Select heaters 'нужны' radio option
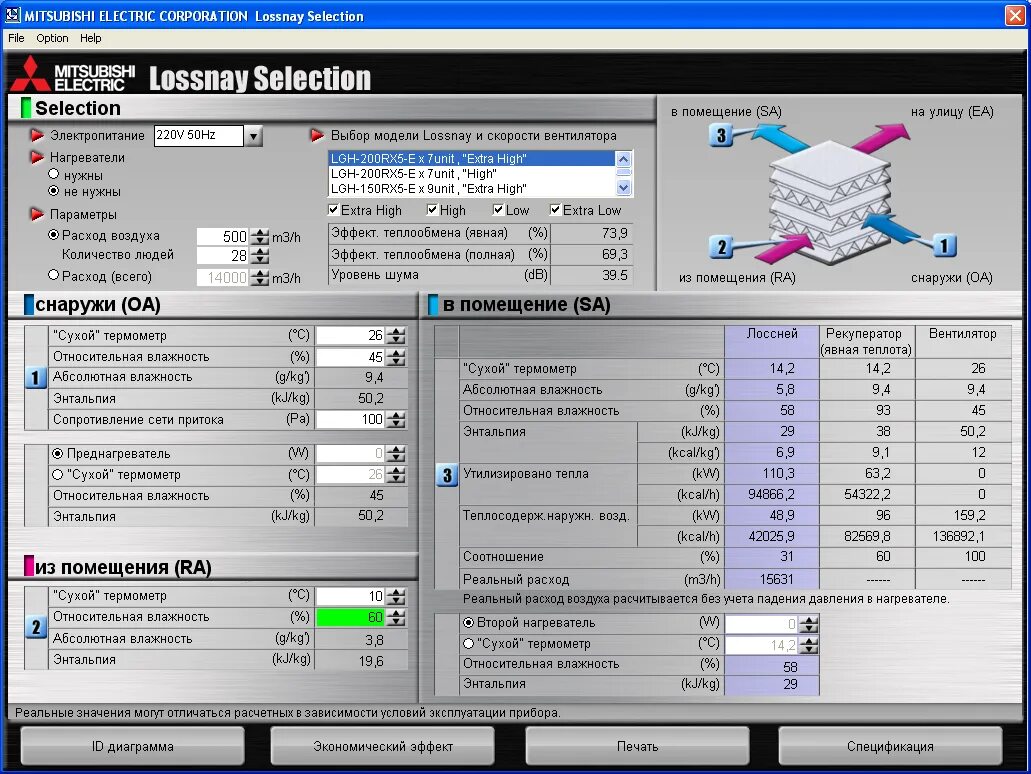The width and height of the screenshot is (1031, 774). tap(54, 174)
